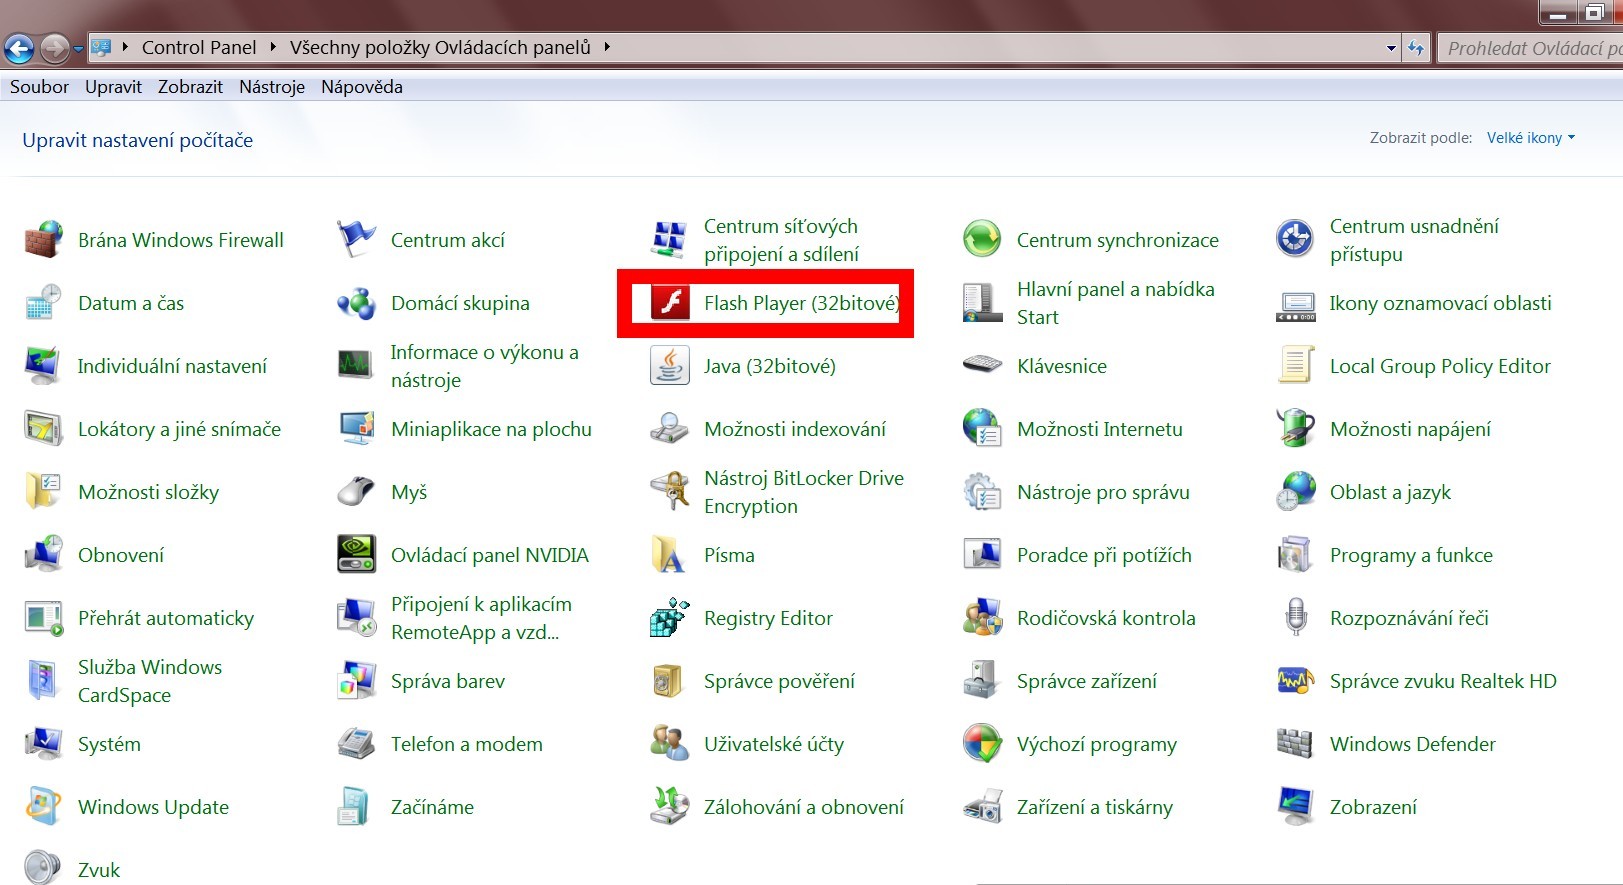Open the Systém link
The width and height of the screenshot is (1623, 885).
point(109,744)
